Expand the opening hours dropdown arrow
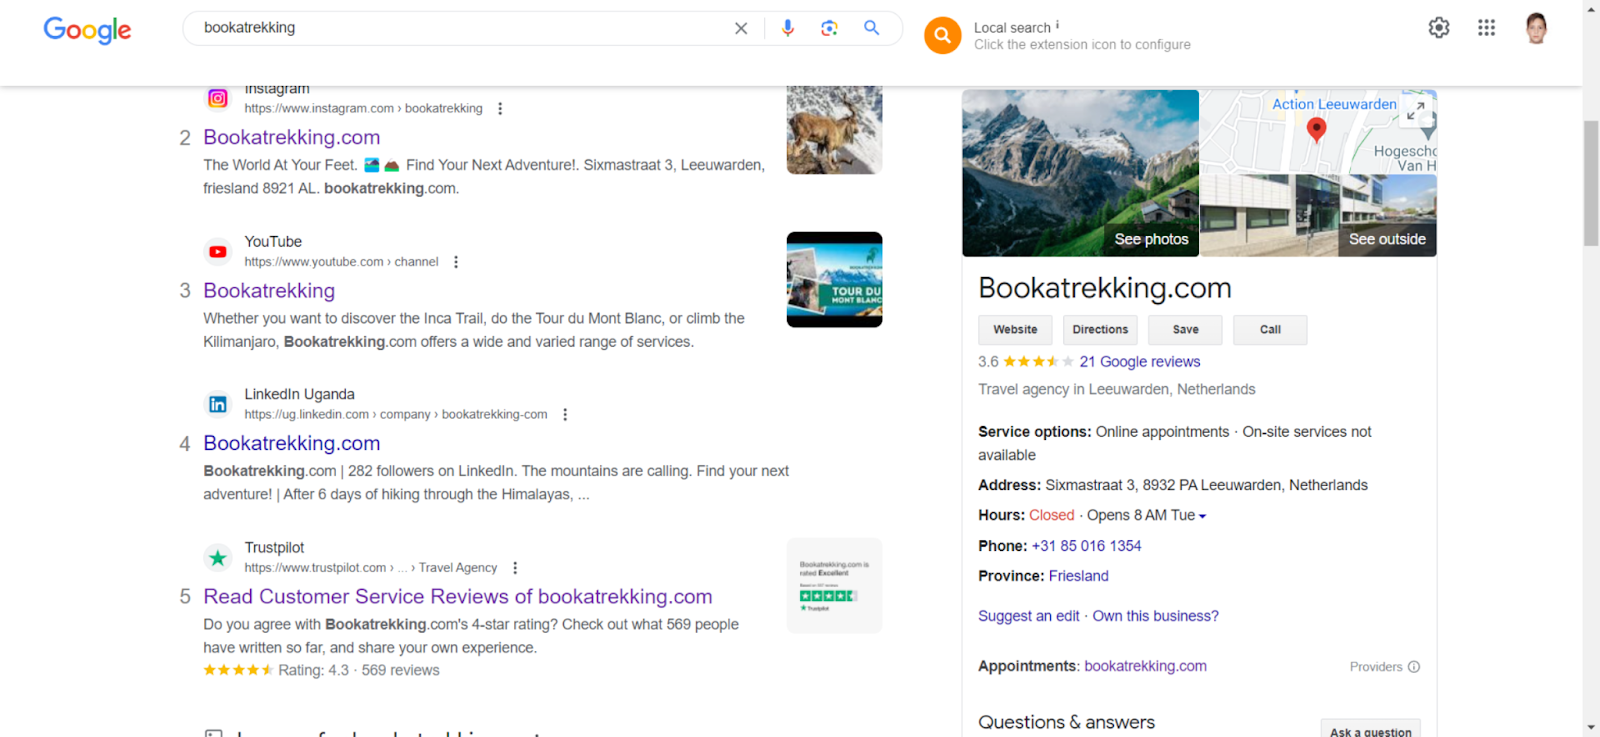 (x=1202, y=516)
